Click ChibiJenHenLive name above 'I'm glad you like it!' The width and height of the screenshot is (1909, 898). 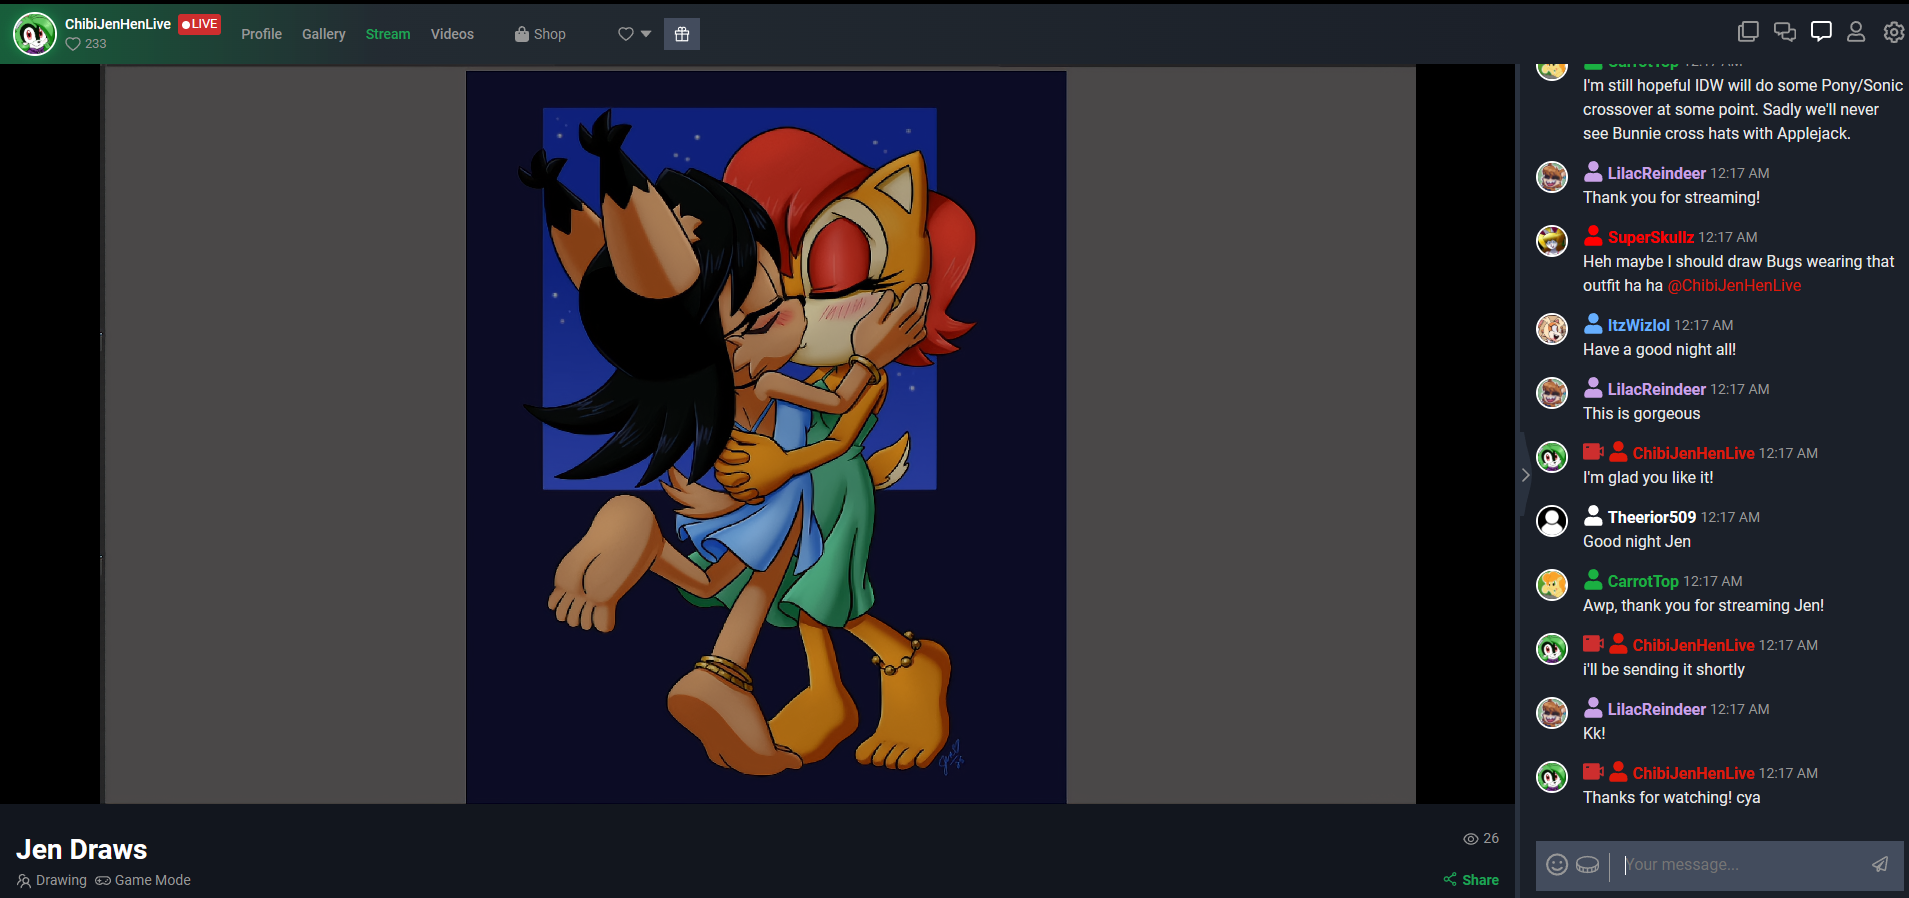point(1693,453)
